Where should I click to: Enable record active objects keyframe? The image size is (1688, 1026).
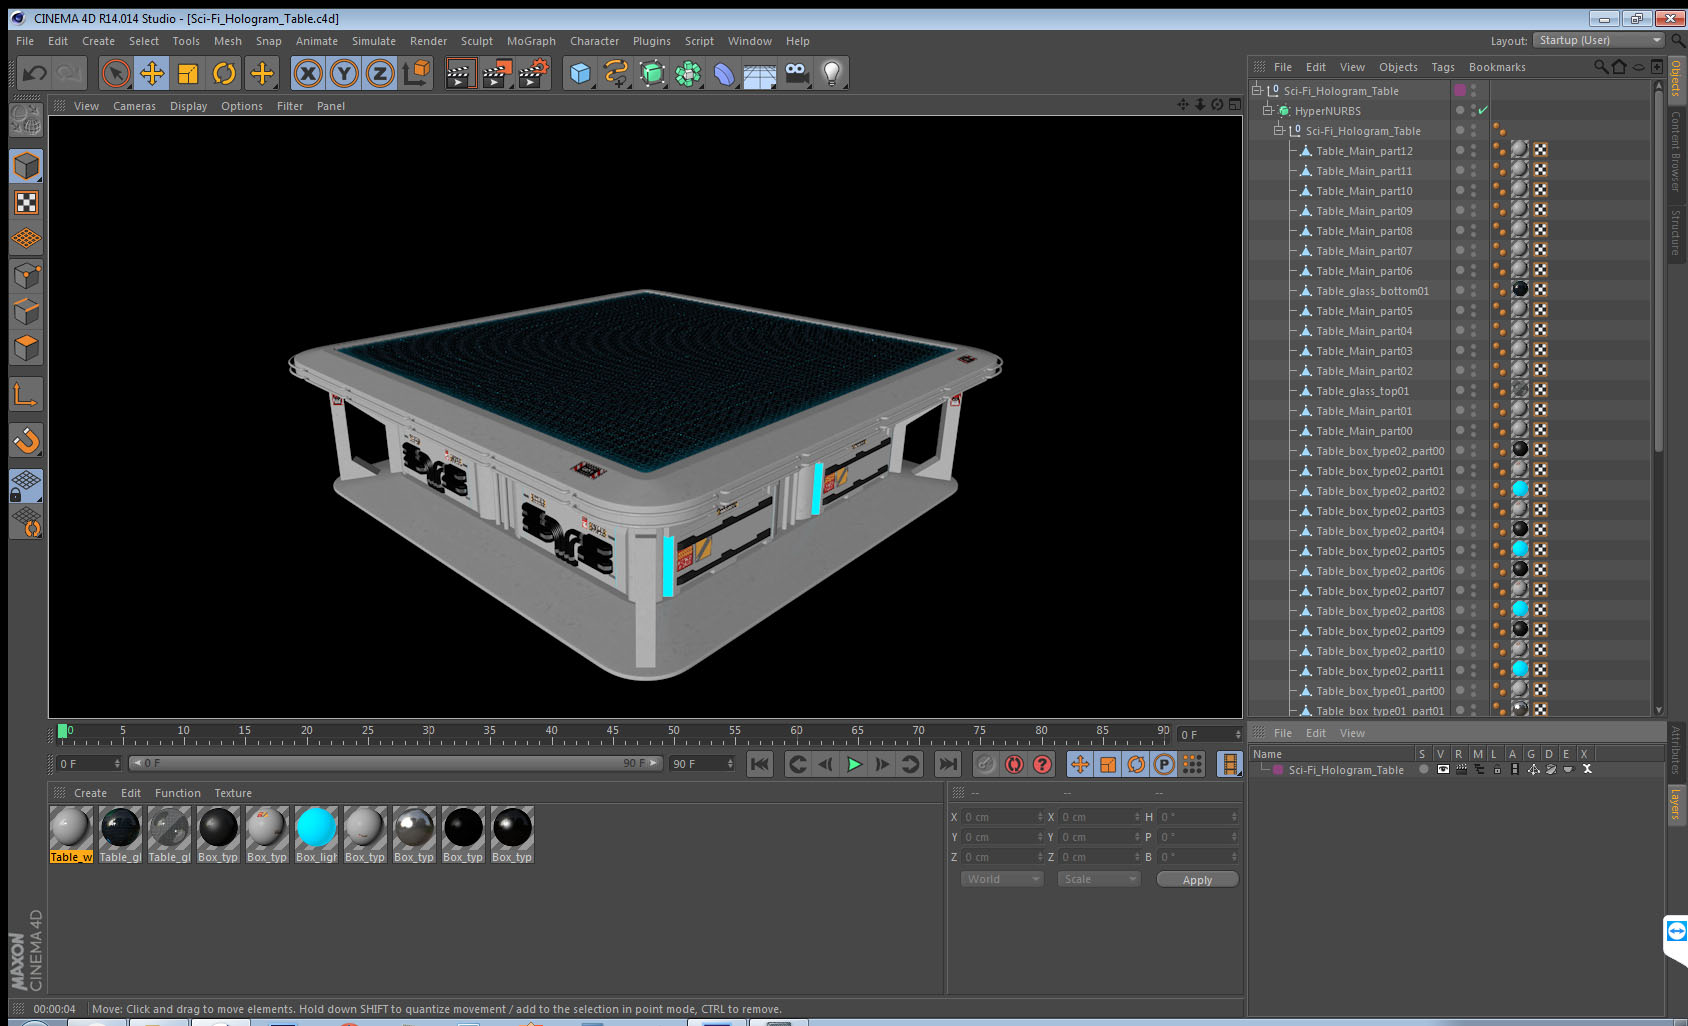click(x=986, y=764)
